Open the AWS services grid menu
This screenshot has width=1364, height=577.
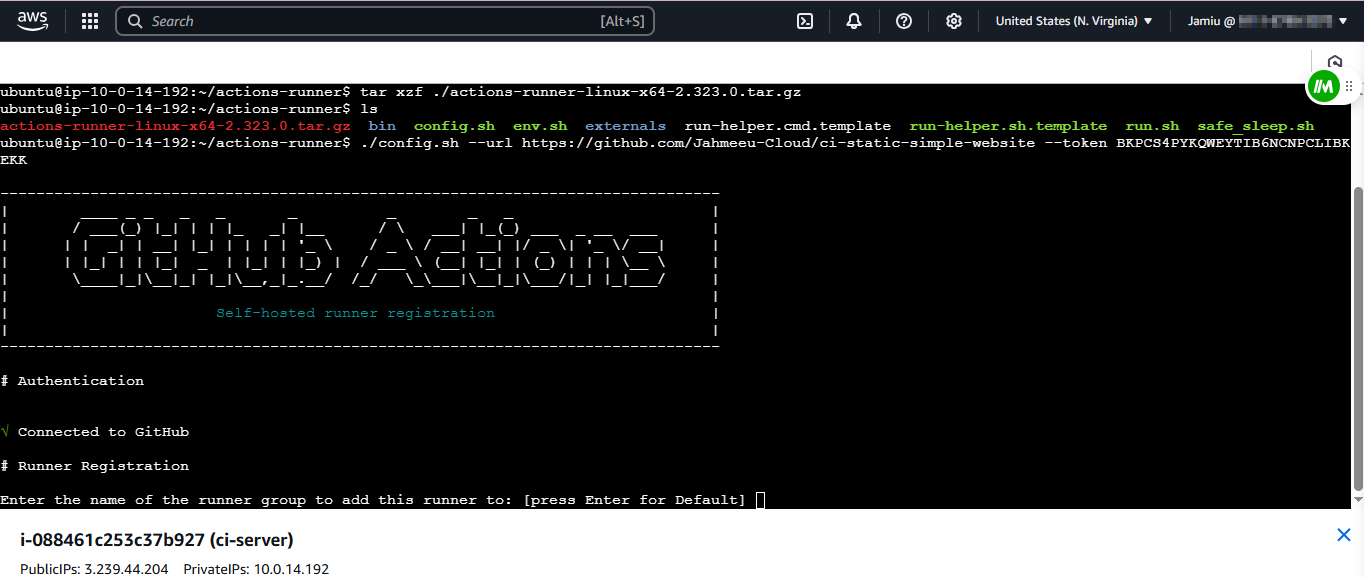point(89,21)
